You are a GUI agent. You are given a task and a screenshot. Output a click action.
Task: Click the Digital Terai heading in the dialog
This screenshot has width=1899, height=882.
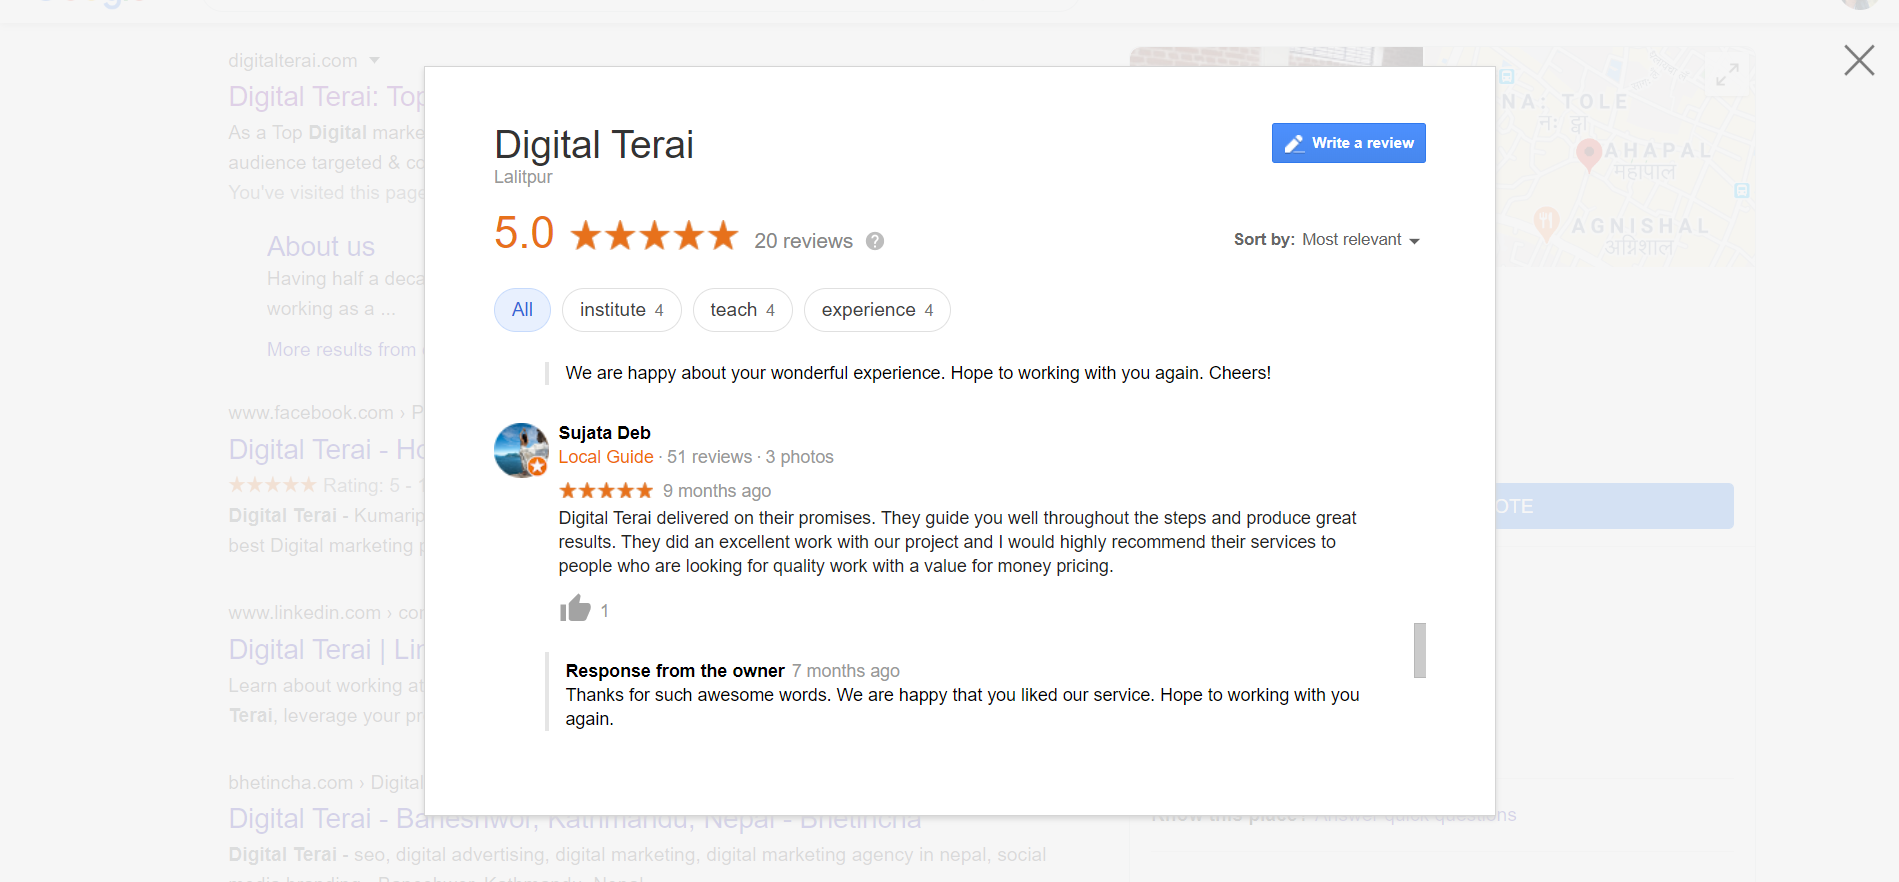[593, 145]
